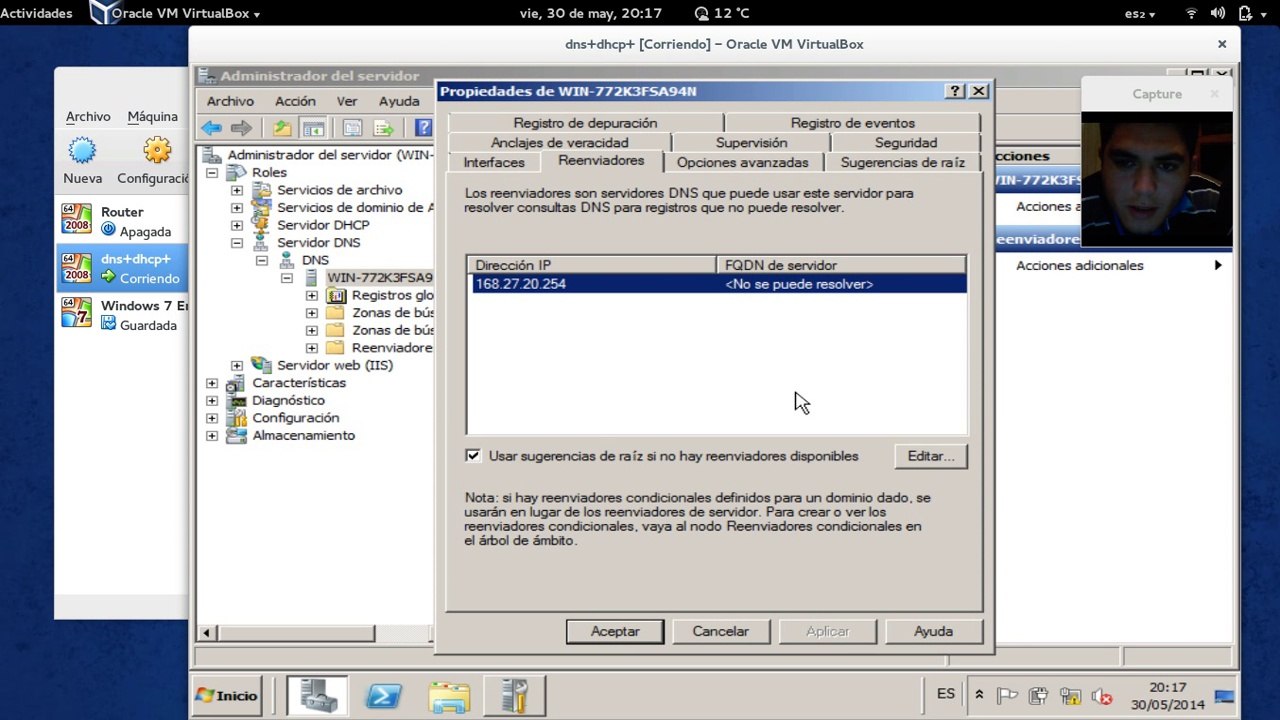Expand the Almacenamiento node
This screenshot has width=1280, height=720.
[212, 436]
